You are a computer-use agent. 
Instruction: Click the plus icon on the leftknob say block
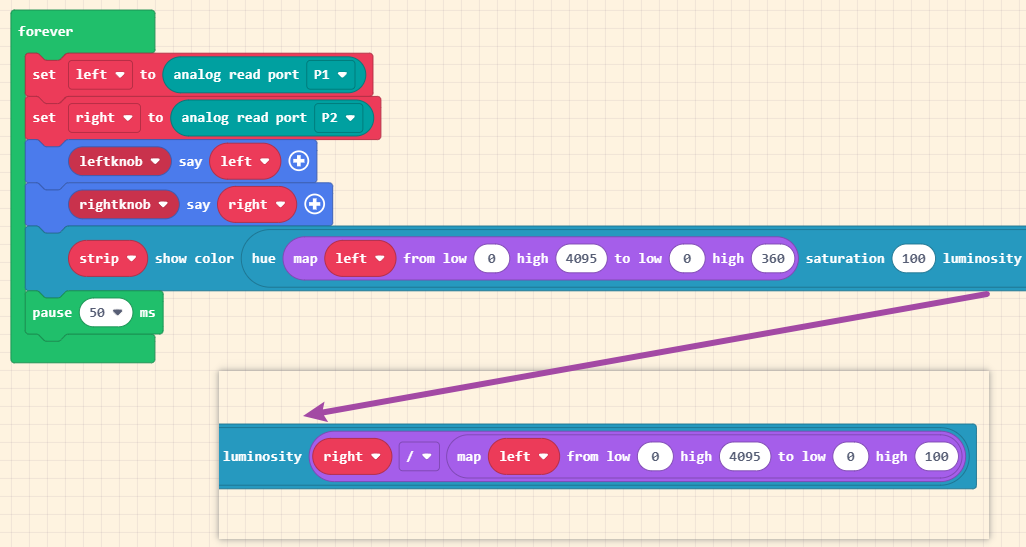pos(298,161)
